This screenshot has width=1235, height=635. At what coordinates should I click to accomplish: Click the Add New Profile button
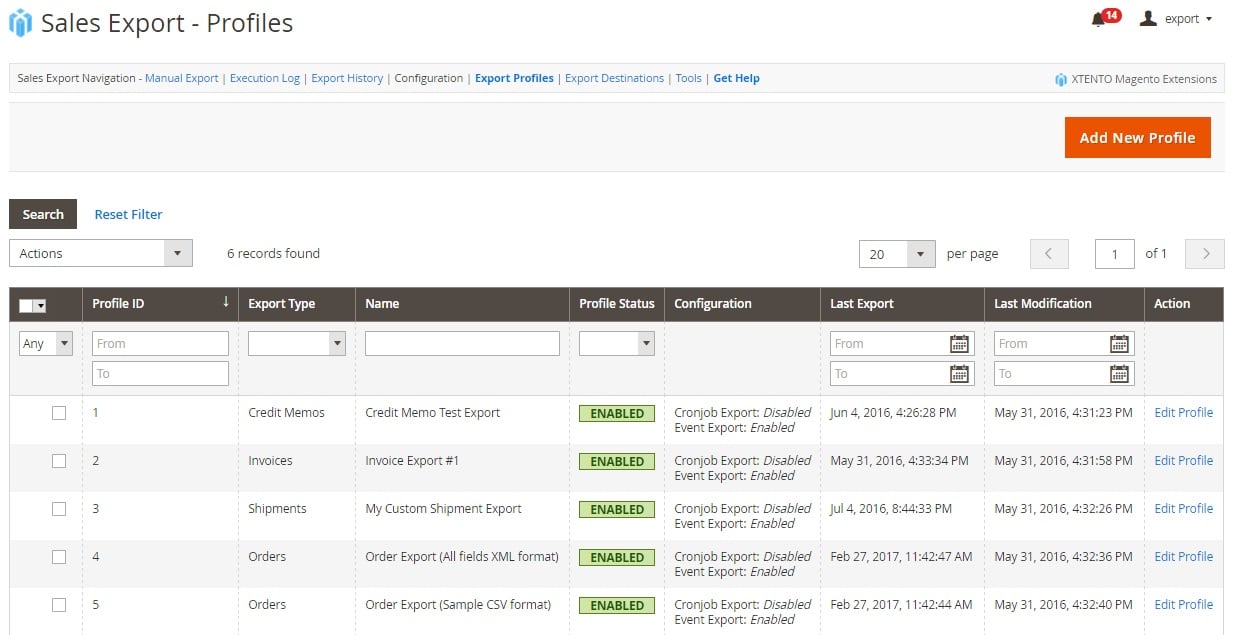pos(1137,138)
